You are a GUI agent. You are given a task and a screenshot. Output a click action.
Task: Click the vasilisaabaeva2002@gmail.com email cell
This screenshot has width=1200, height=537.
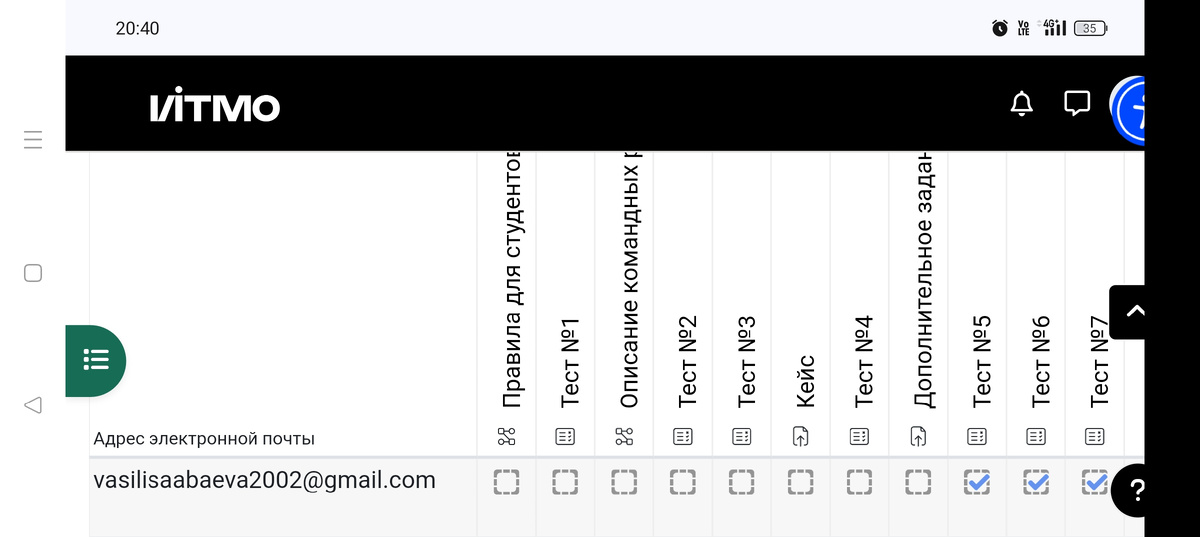[264, 481]
